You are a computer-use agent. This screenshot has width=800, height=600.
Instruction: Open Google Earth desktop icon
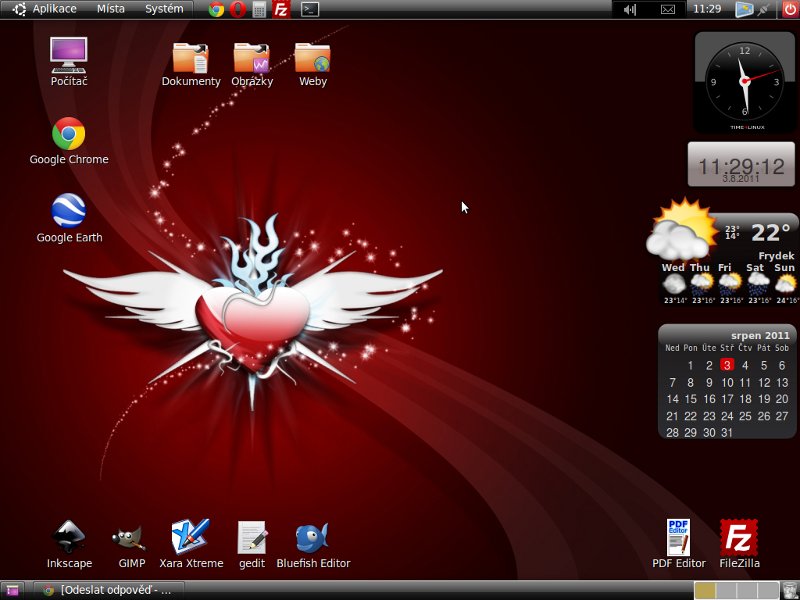[x=68, y=212]
